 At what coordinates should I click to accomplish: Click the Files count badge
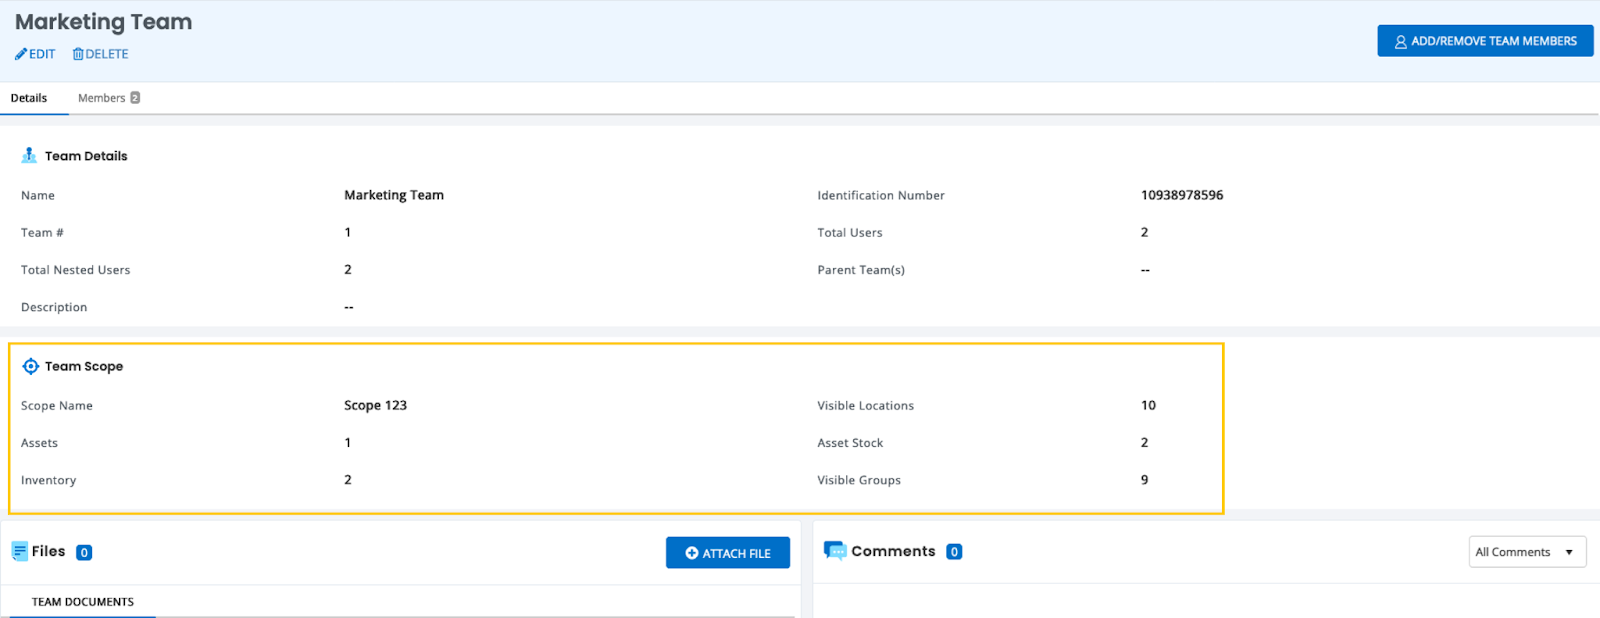coord(84,552)
